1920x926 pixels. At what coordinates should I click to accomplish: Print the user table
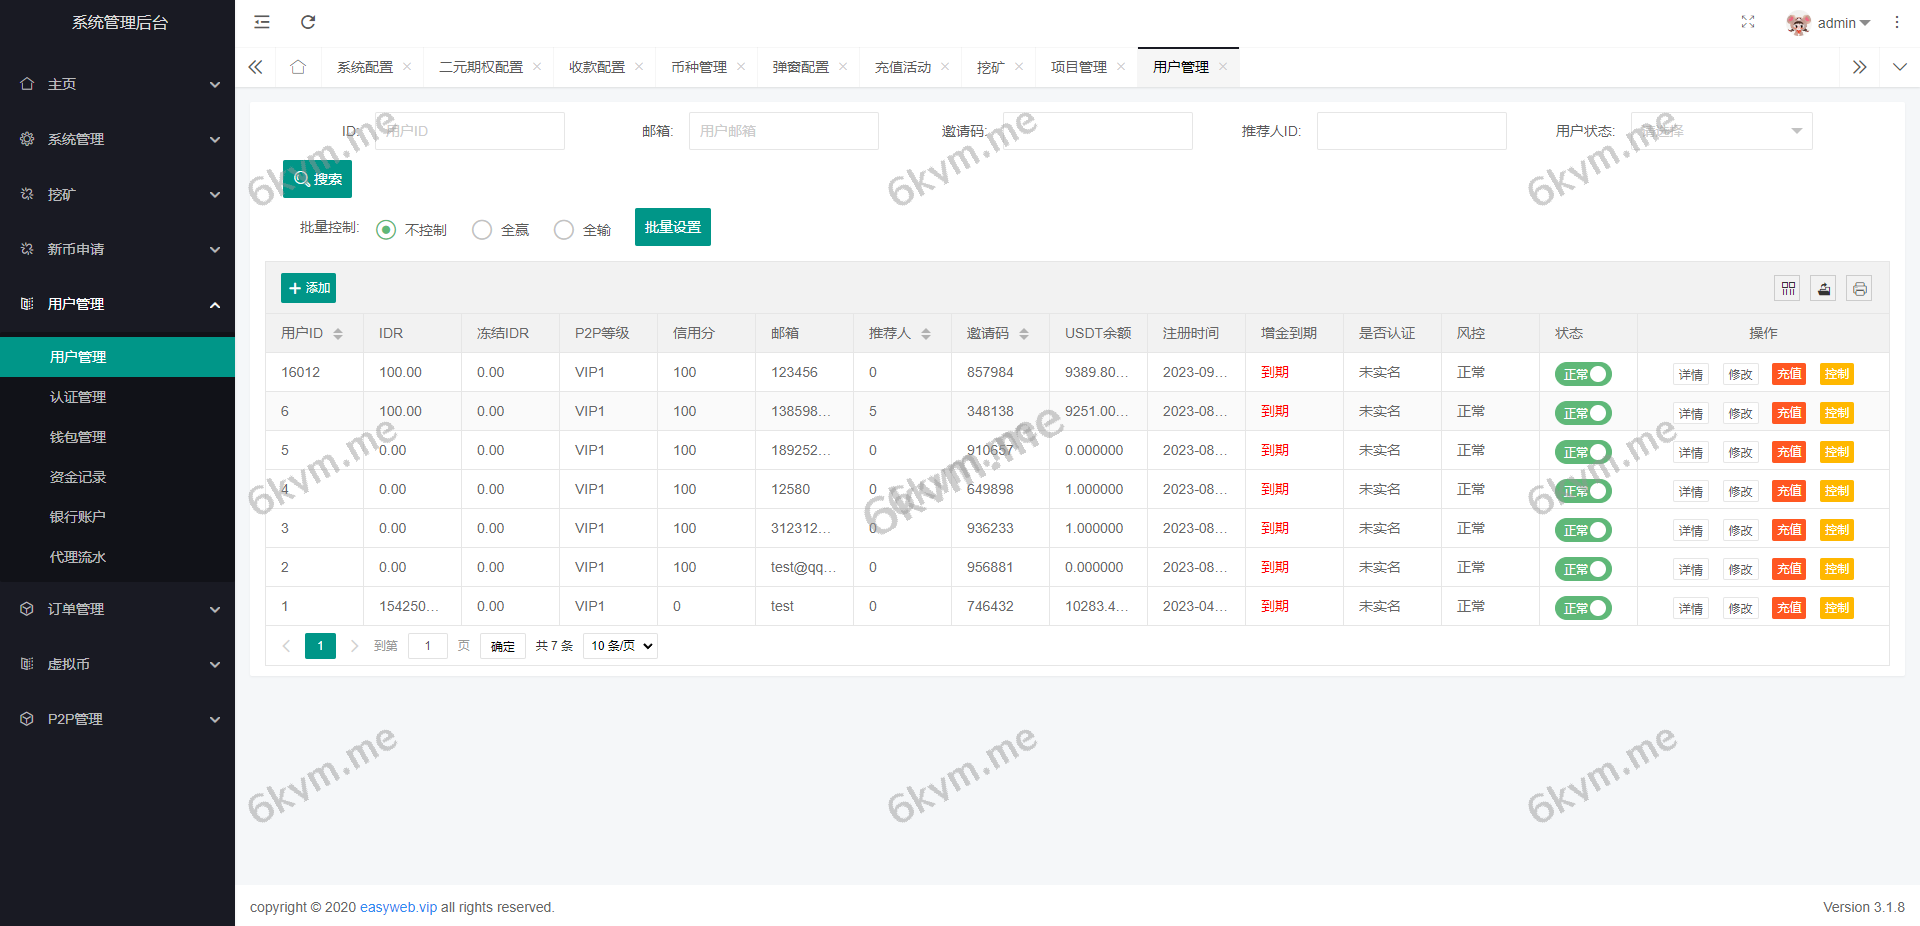pyautogui.click(x=1859, y=288)
